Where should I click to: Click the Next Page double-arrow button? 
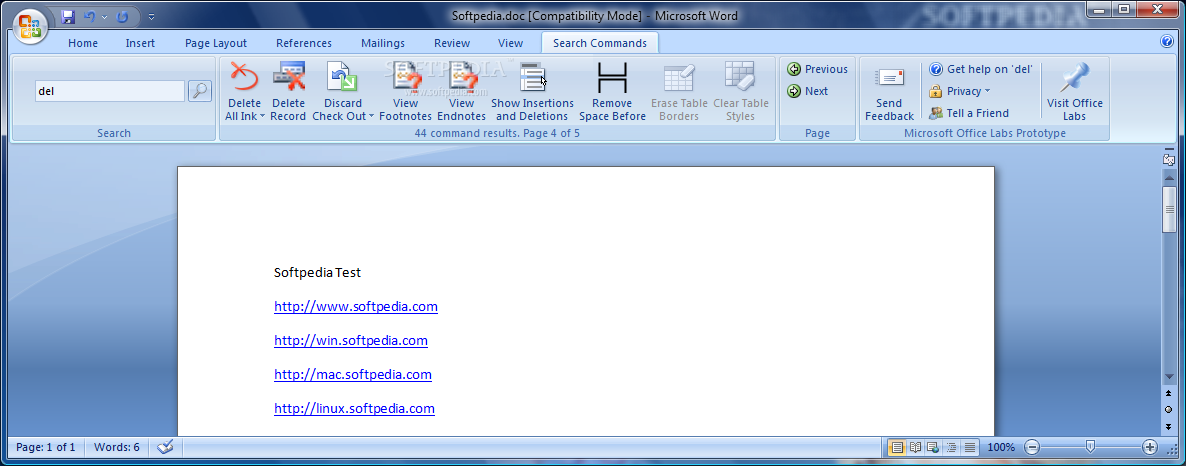click(1169, 425)
